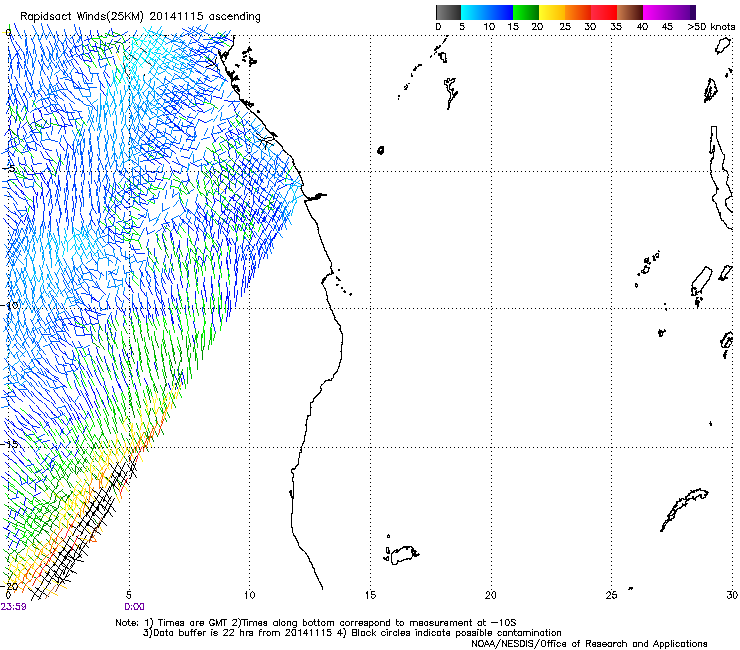Click the small island outline near 15E, 4S
Screen dimensions: 740x650
[x=381, y=150]
